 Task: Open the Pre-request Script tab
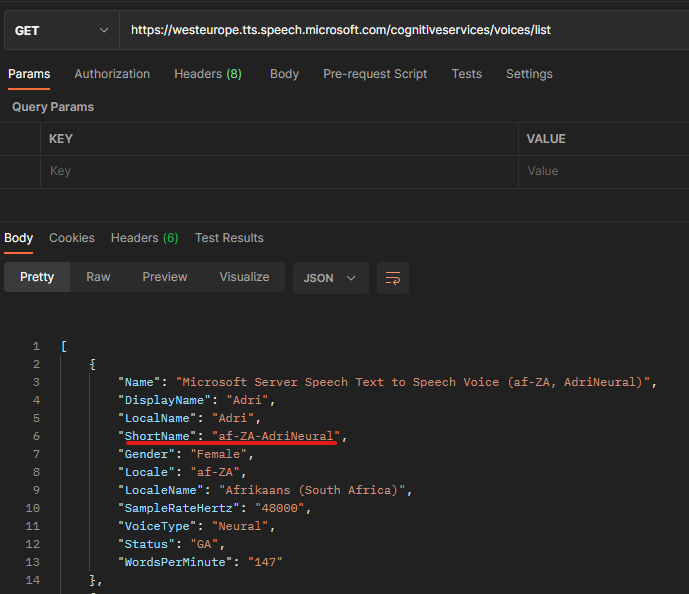(375, 74)
